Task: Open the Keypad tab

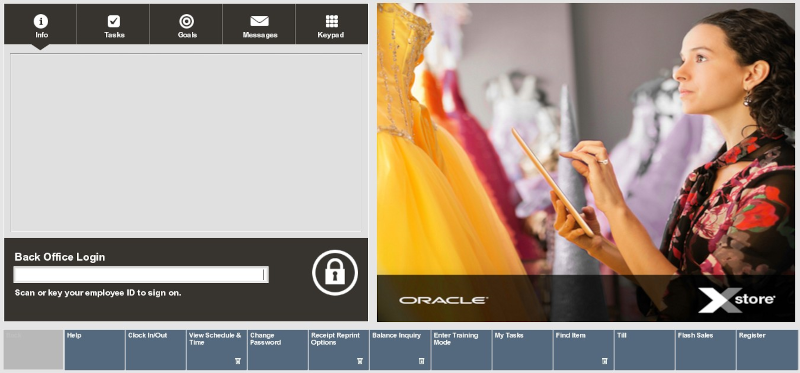Action: tap(332, 24)
